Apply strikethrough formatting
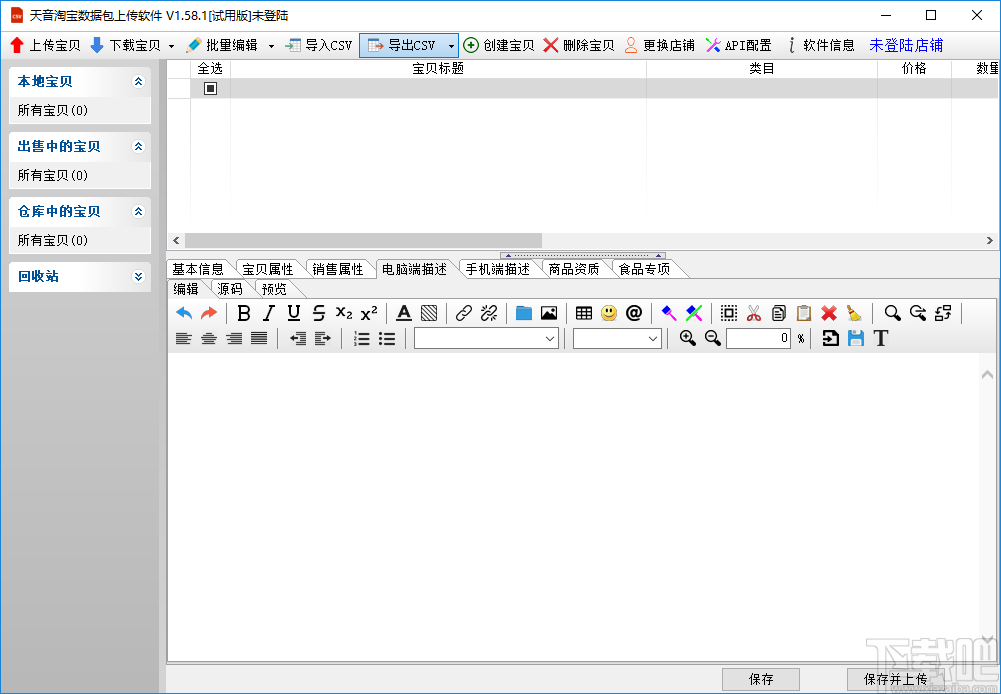Image resolution: width=1001 pixels, height=694 pixels. coord(319,313)
